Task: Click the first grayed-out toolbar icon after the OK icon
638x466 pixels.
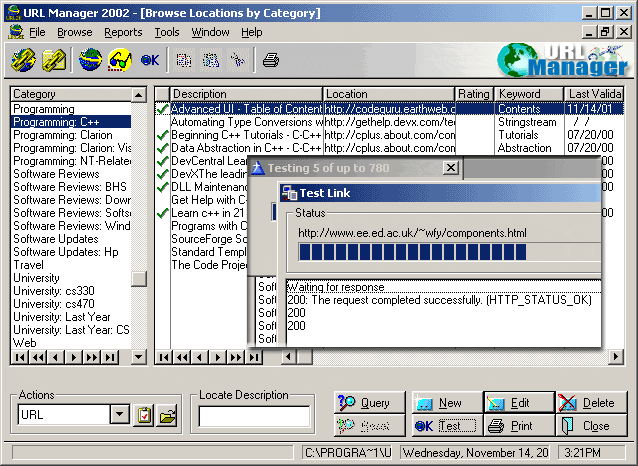Action: (184, 60)
